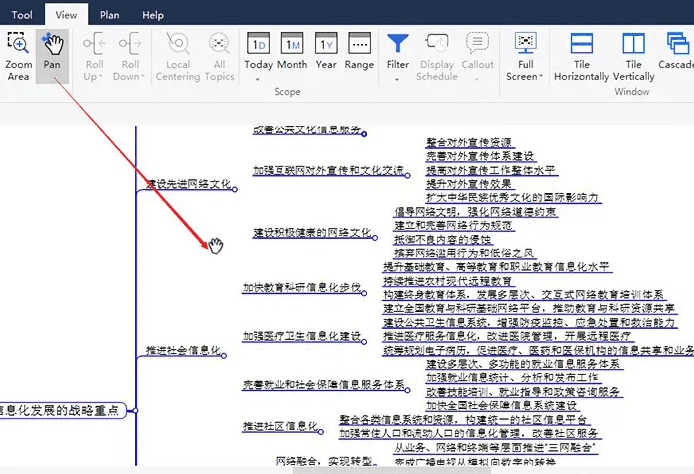Click Tile Horizontally window button
Screen dimensions: 694x474
581,56
